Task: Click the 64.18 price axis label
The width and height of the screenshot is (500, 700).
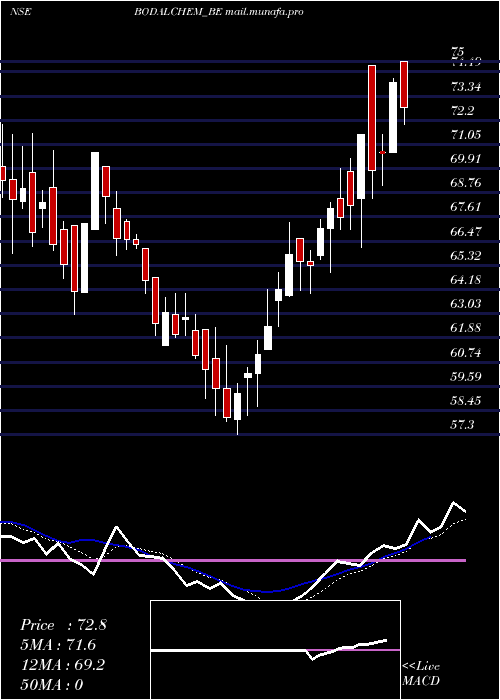Action: click(467, 280)
